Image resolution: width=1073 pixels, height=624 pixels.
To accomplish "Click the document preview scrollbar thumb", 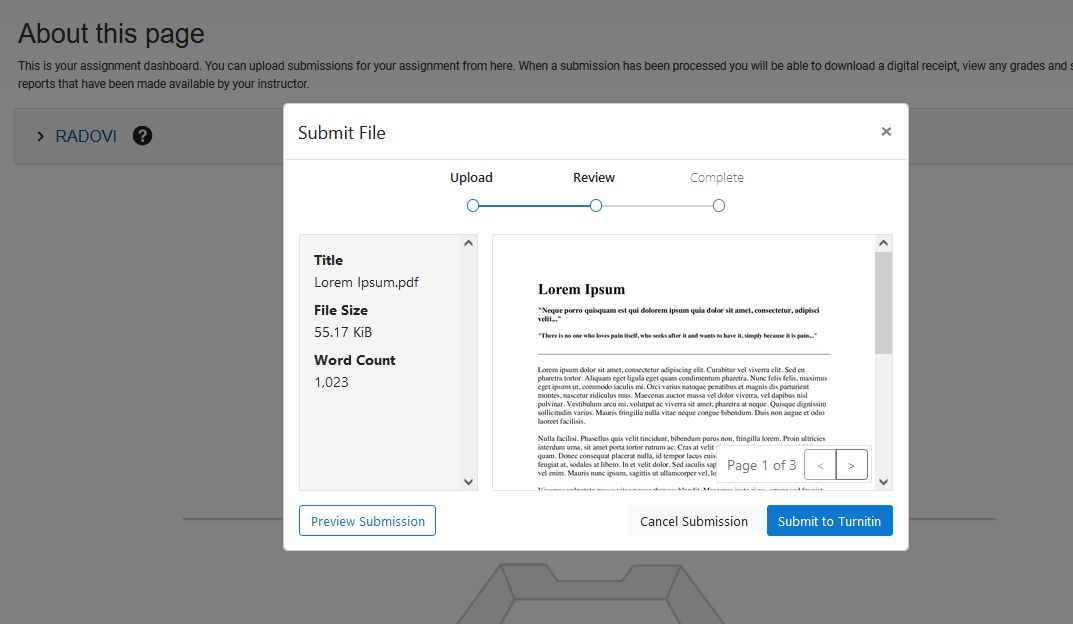I will coord(883,303).
